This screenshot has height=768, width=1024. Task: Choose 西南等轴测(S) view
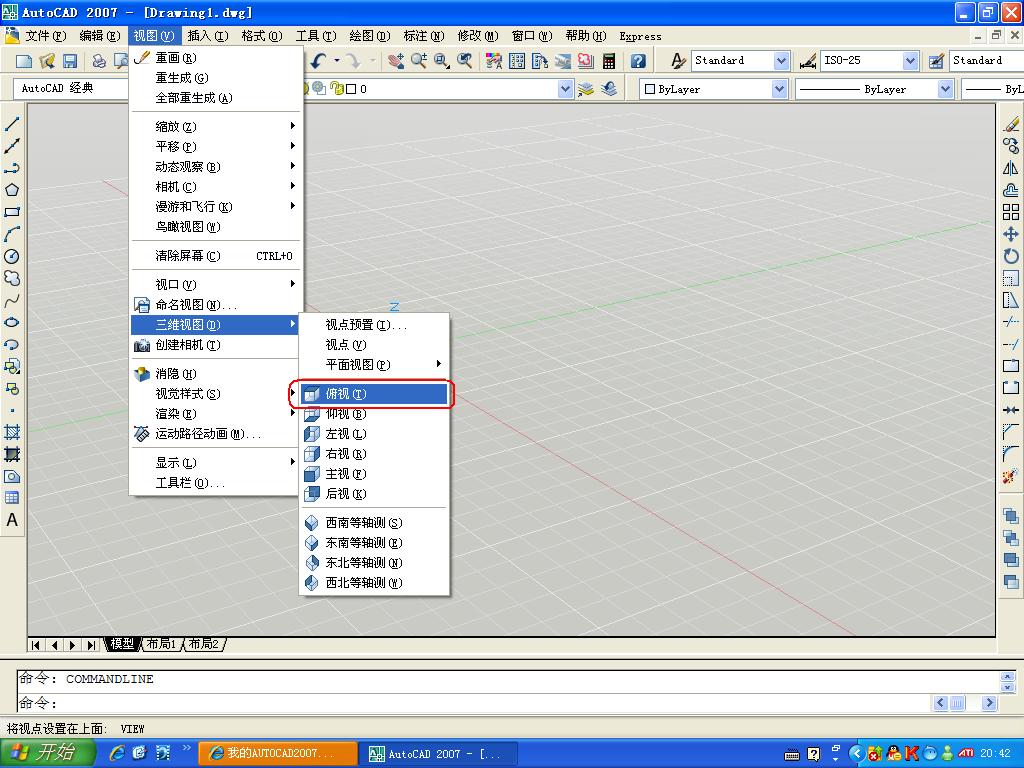point(374,522)
